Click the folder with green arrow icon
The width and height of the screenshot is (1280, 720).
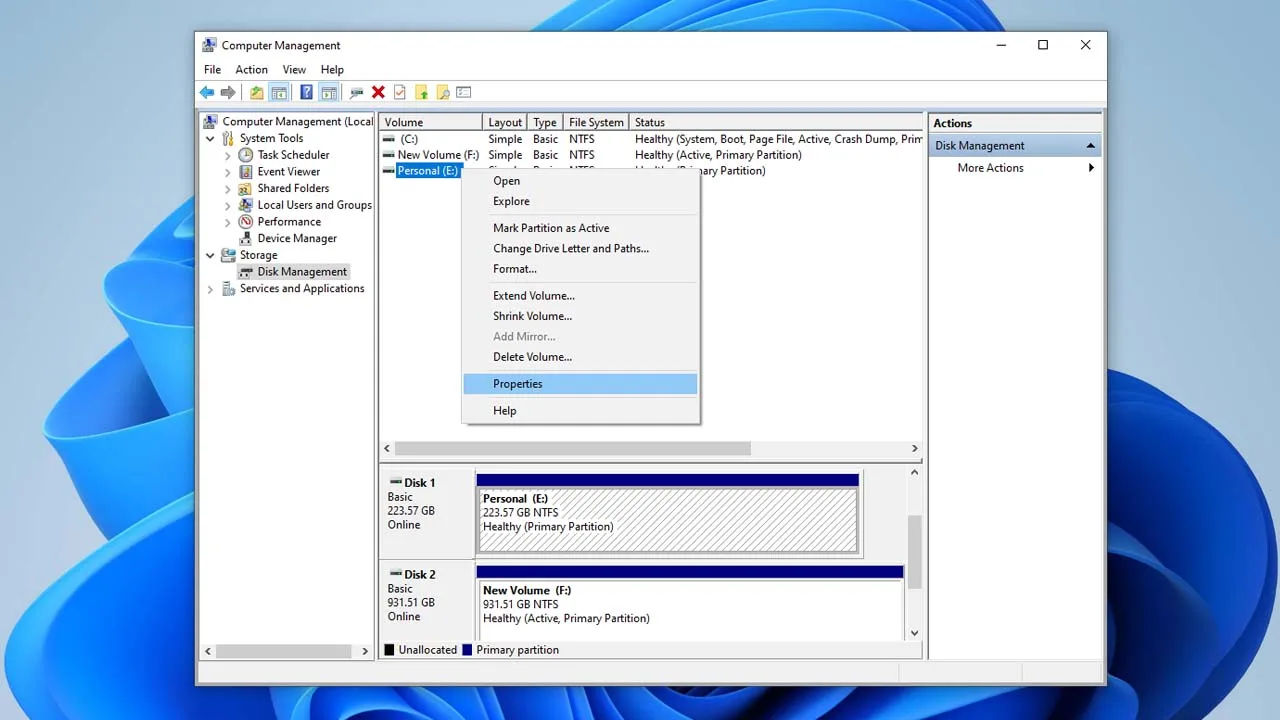tap(421, 92)
